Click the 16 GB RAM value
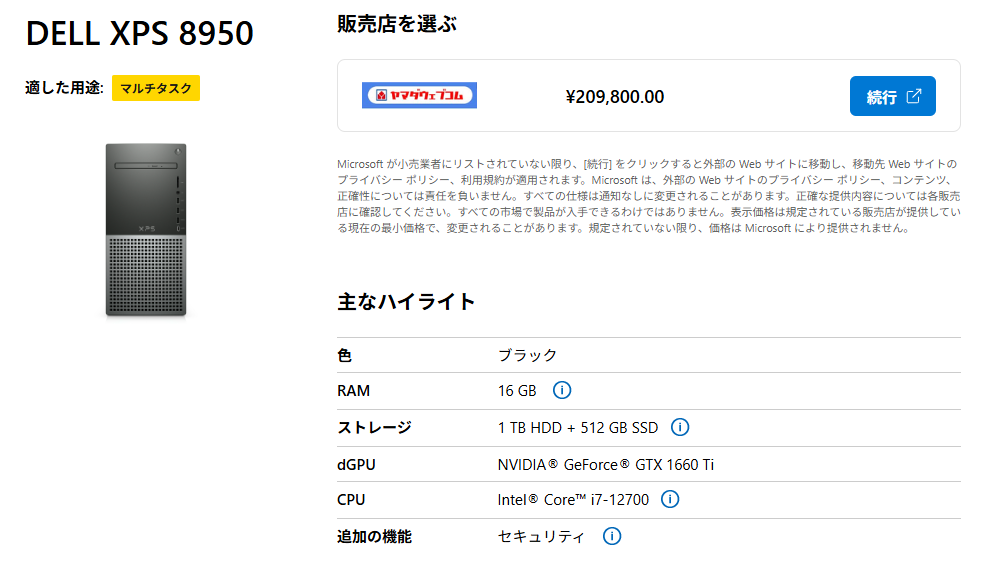 click(x=517, y=391)
